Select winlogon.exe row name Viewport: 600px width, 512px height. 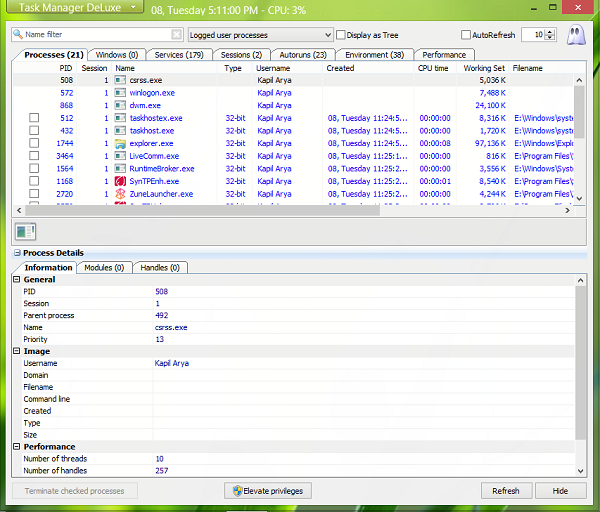[x=152, y=93]
